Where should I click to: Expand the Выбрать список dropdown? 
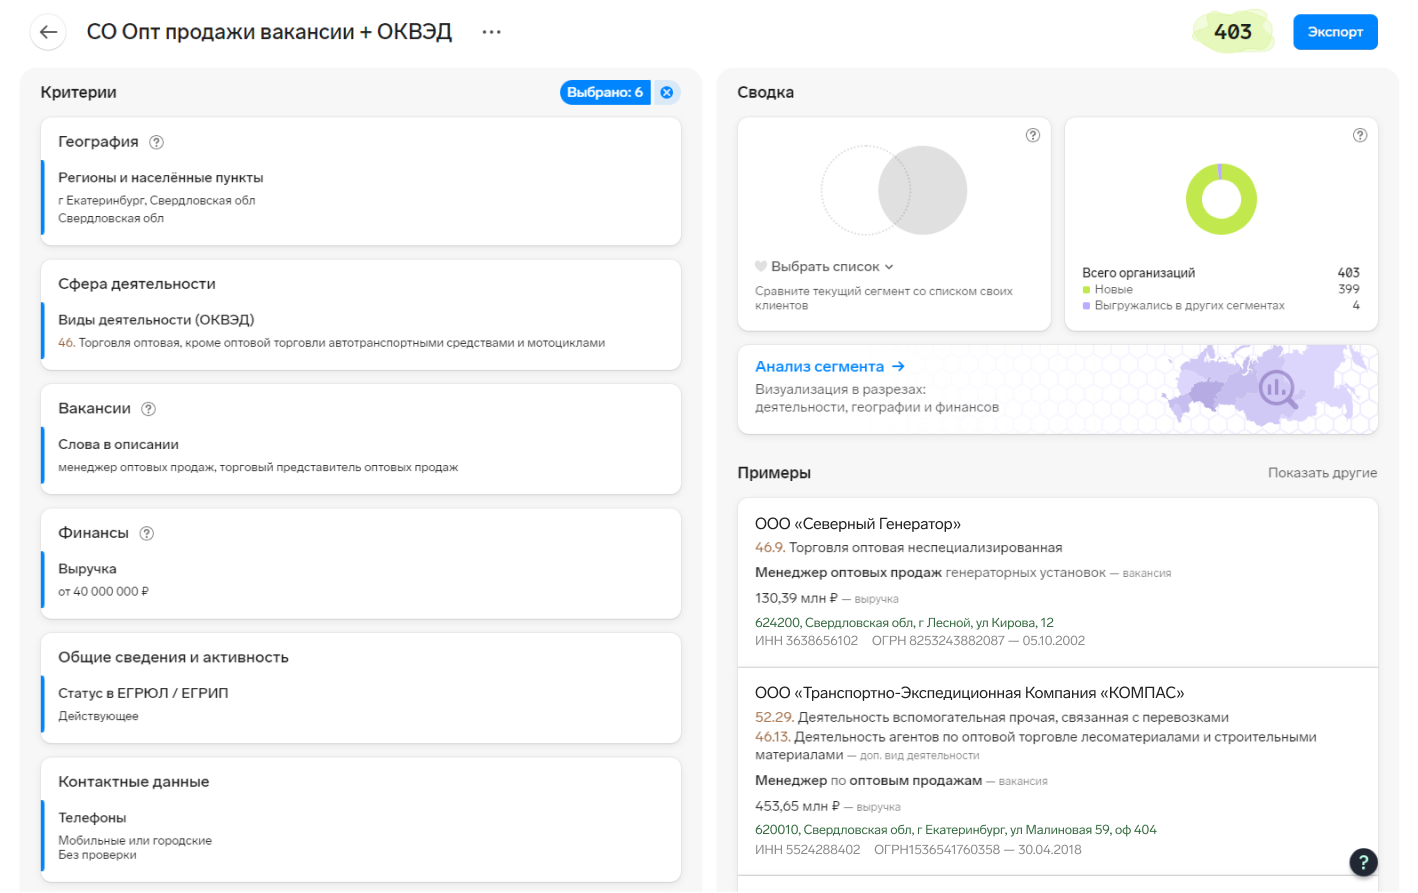click(832, 267)
